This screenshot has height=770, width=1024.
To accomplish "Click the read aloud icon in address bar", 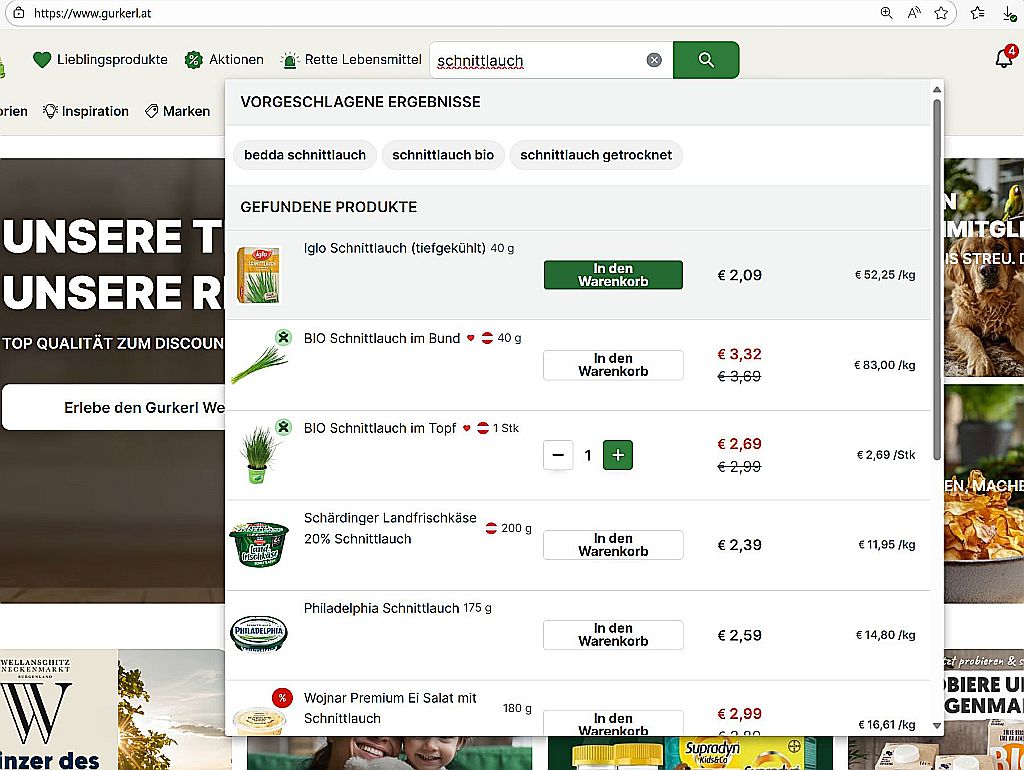I will [914, 13].
